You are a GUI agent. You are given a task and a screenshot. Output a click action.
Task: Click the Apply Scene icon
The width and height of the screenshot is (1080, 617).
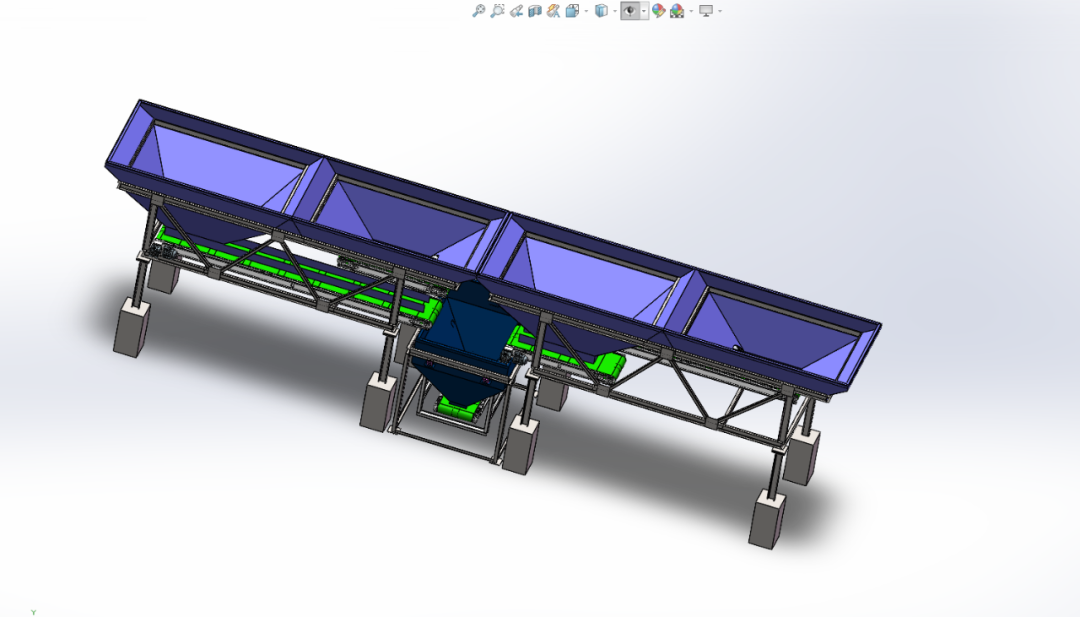point(677,11)
